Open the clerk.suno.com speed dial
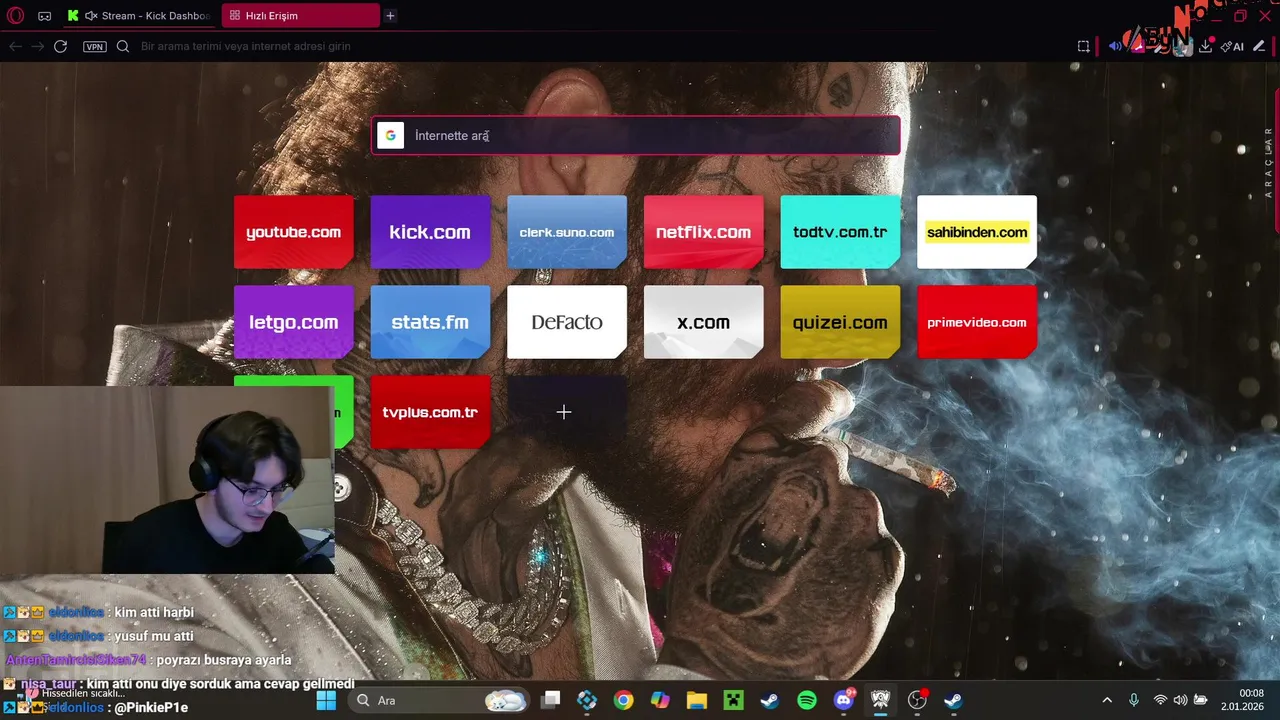Screen dimensions: 1280x720 (x=567, y=232)
